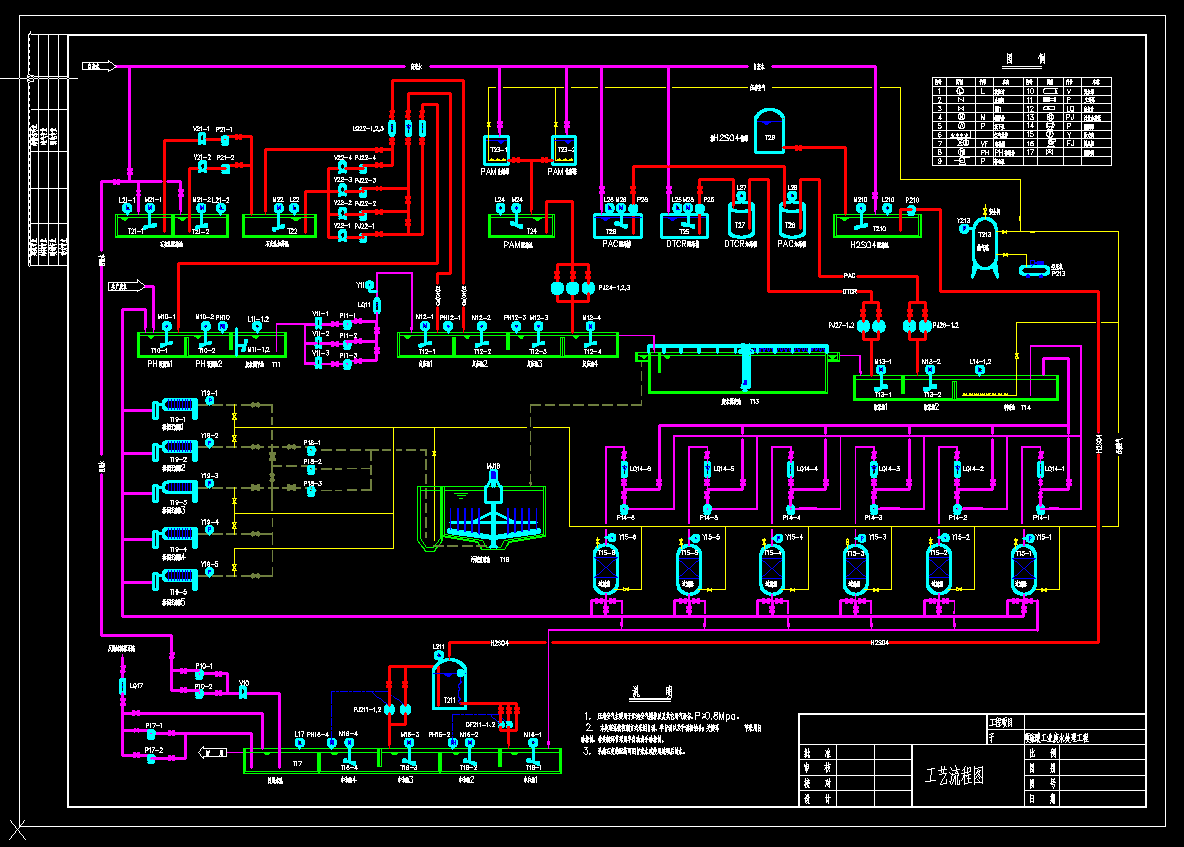Viewport: 1184px width, 847px height.
Task: Click the 'PJ24-1,2,3' pump label
Action: point(614,288)
